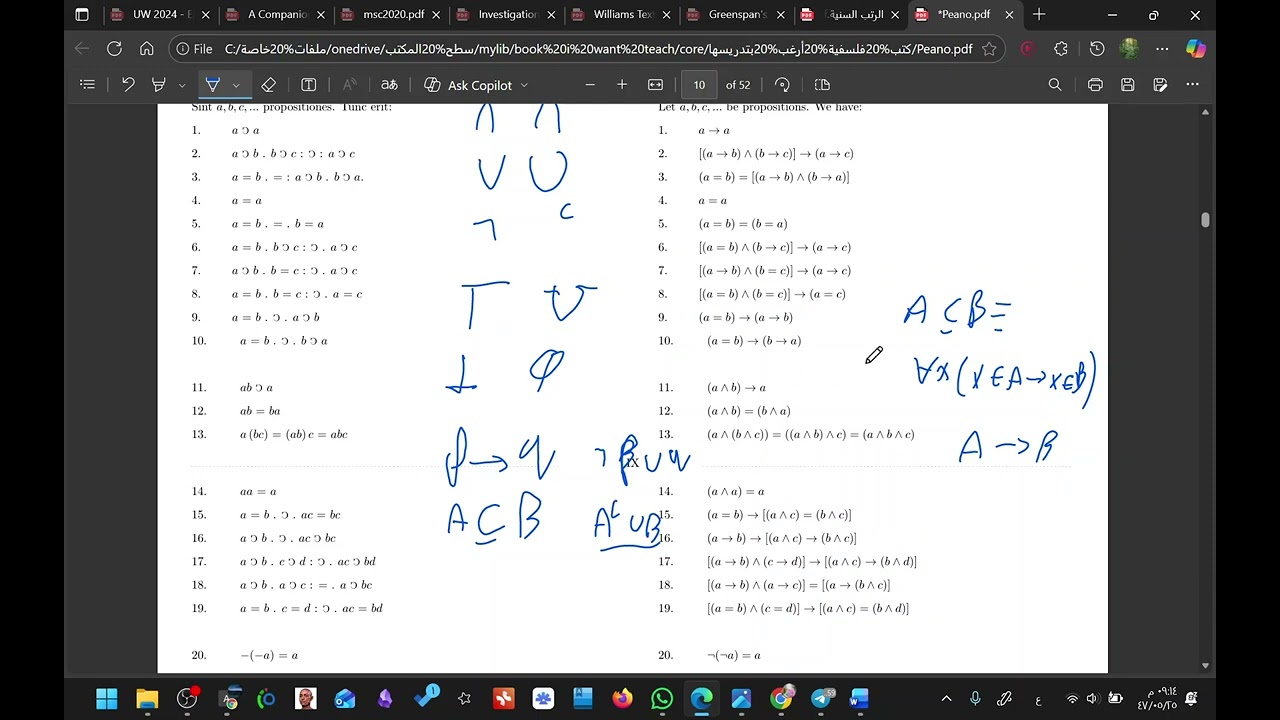The image size is (1280, 720).
Task: Open the Windows Start menu
Action: [107, 699]
